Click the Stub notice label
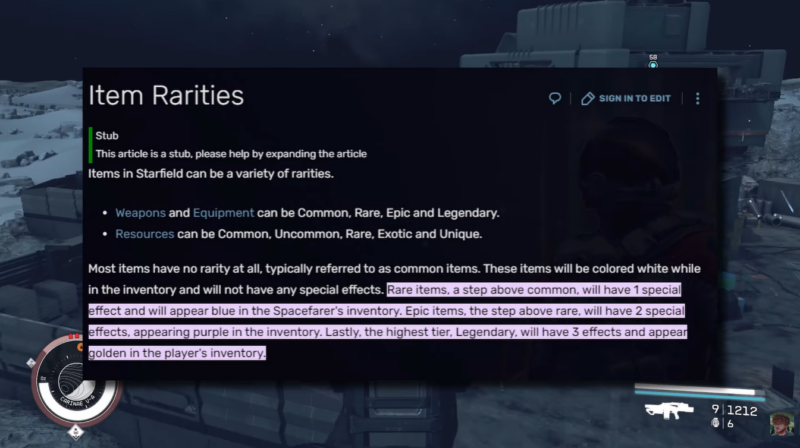Viewport: 800px width, 448px height. pyautogui.click(x=107, y=135)
